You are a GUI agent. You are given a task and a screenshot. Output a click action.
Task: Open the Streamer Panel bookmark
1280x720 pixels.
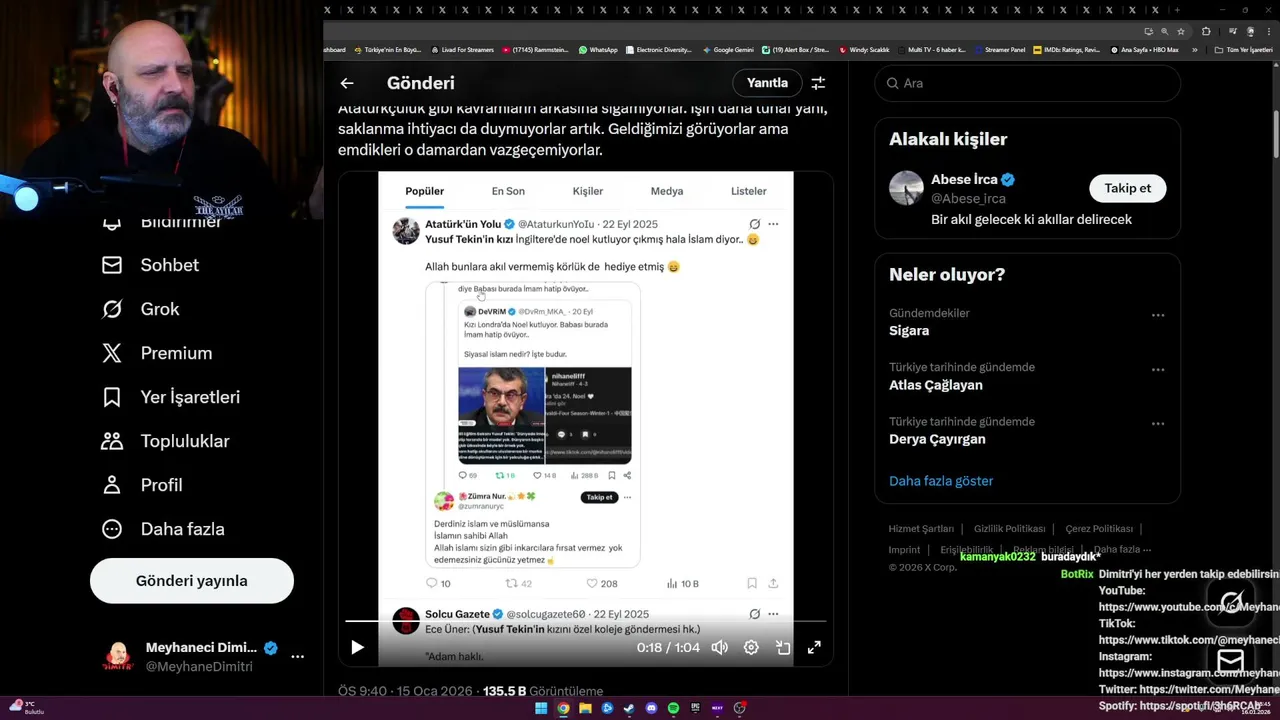tap(999, 49)
